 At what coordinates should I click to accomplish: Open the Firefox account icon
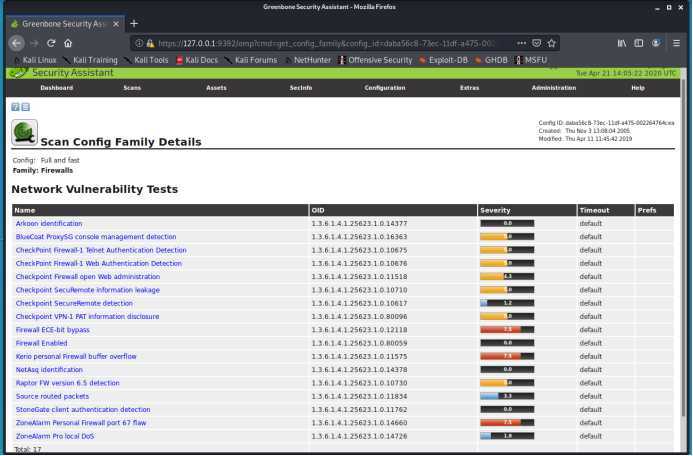click(656, 43)
